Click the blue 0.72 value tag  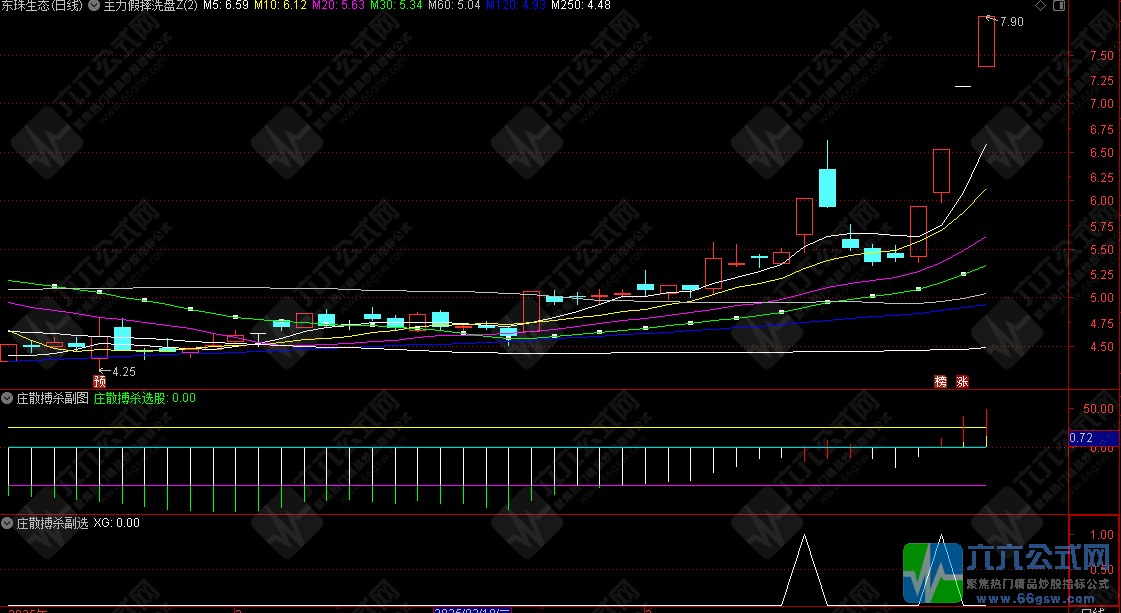click(1080, 438)
